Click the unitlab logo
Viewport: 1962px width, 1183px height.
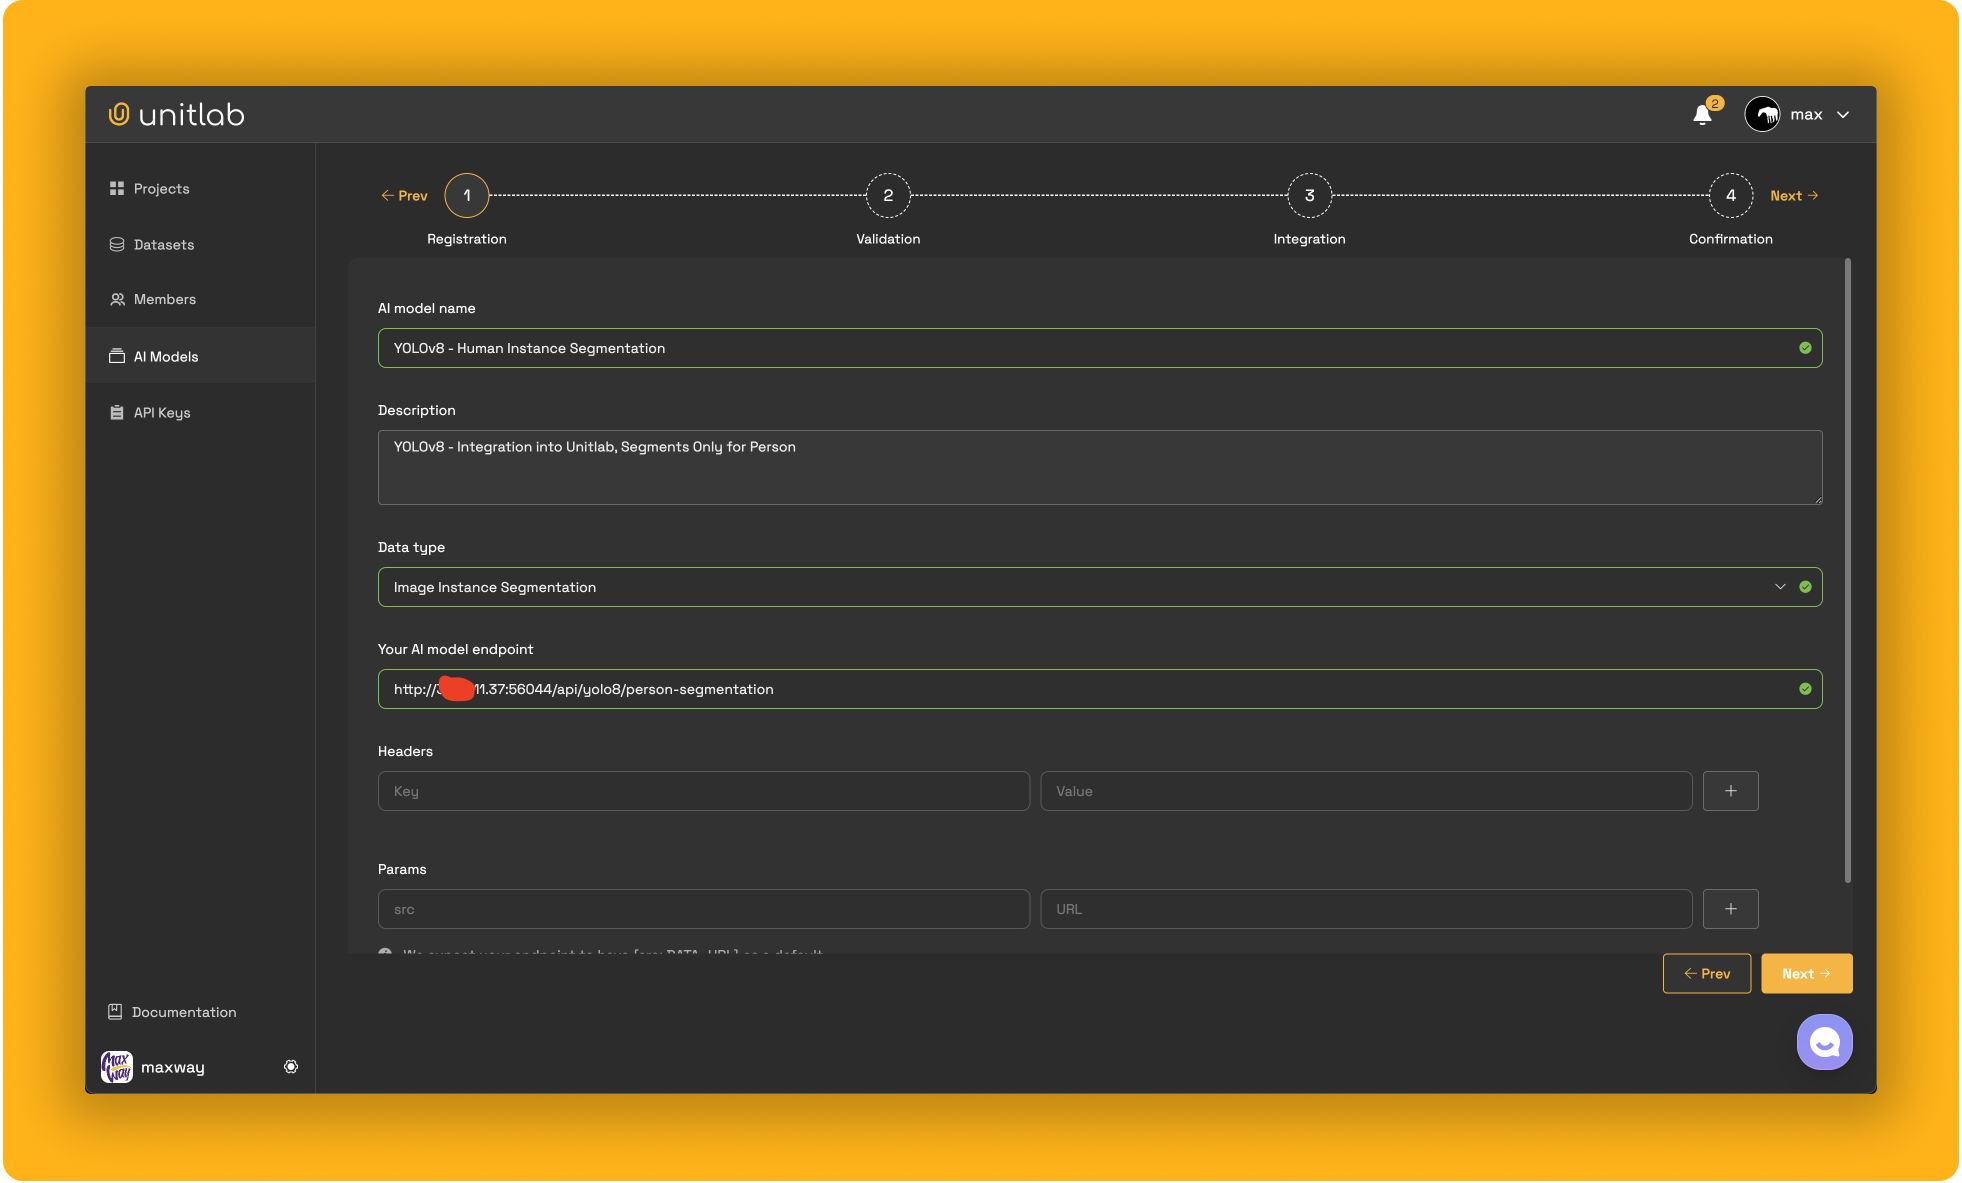pos(176,115)
